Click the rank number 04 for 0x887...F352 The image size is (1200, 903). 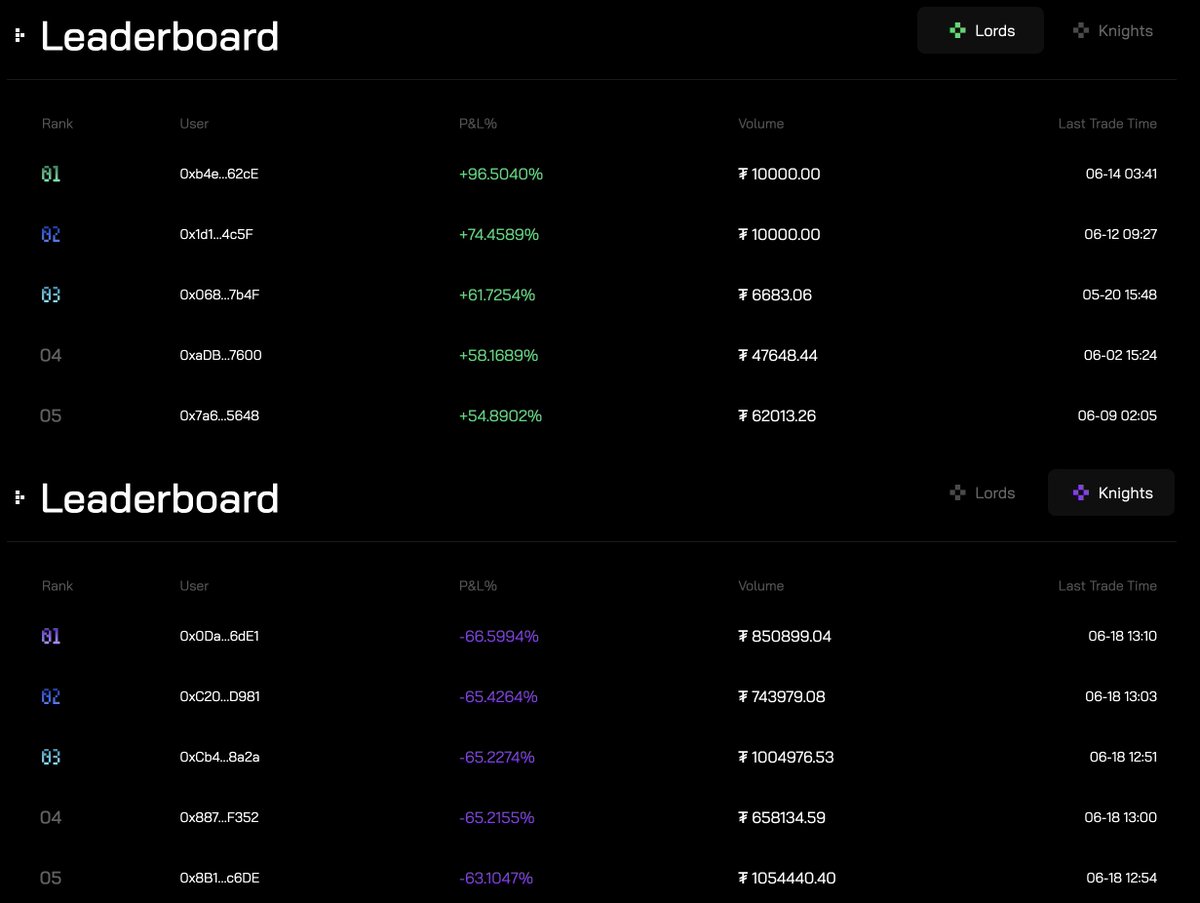point(51,818)
